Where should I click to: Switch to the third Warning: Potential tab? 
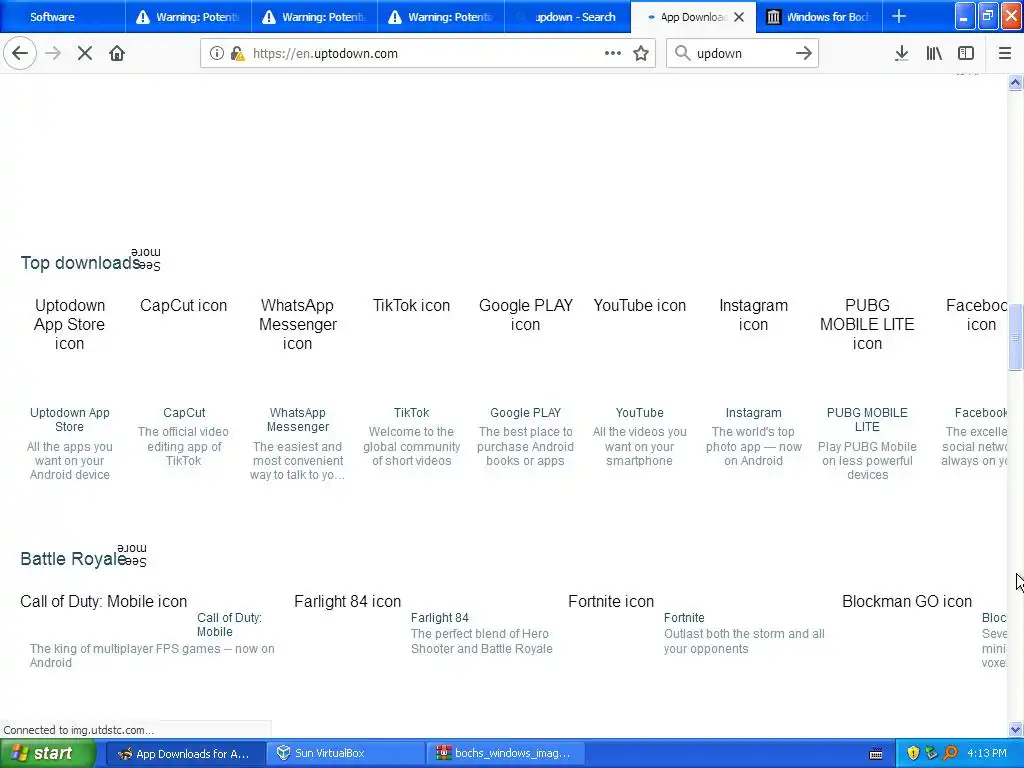440,16
